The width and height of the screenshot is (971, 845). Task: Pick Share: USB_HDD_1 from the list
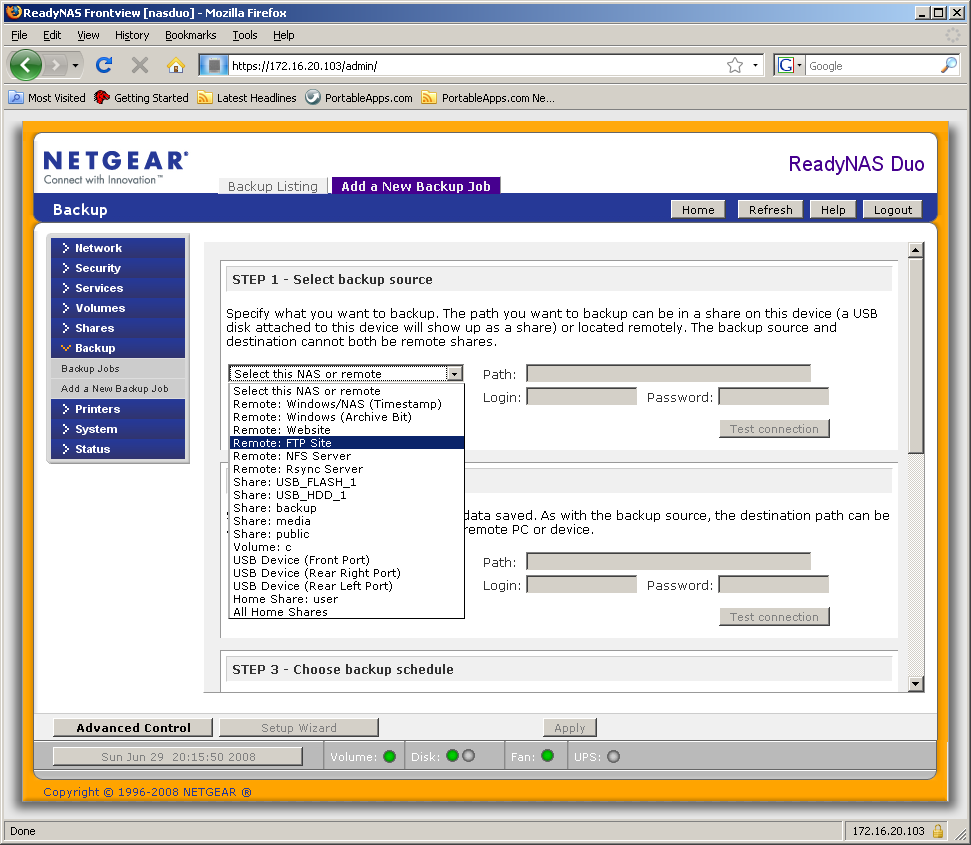click(347, 495)
